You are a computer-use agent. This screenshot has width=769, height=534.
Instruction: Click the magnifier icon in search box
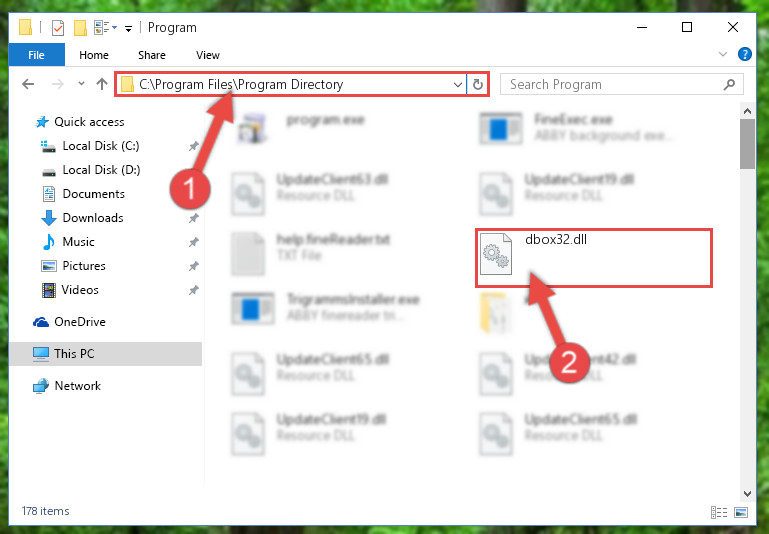(x=729, y=84)
